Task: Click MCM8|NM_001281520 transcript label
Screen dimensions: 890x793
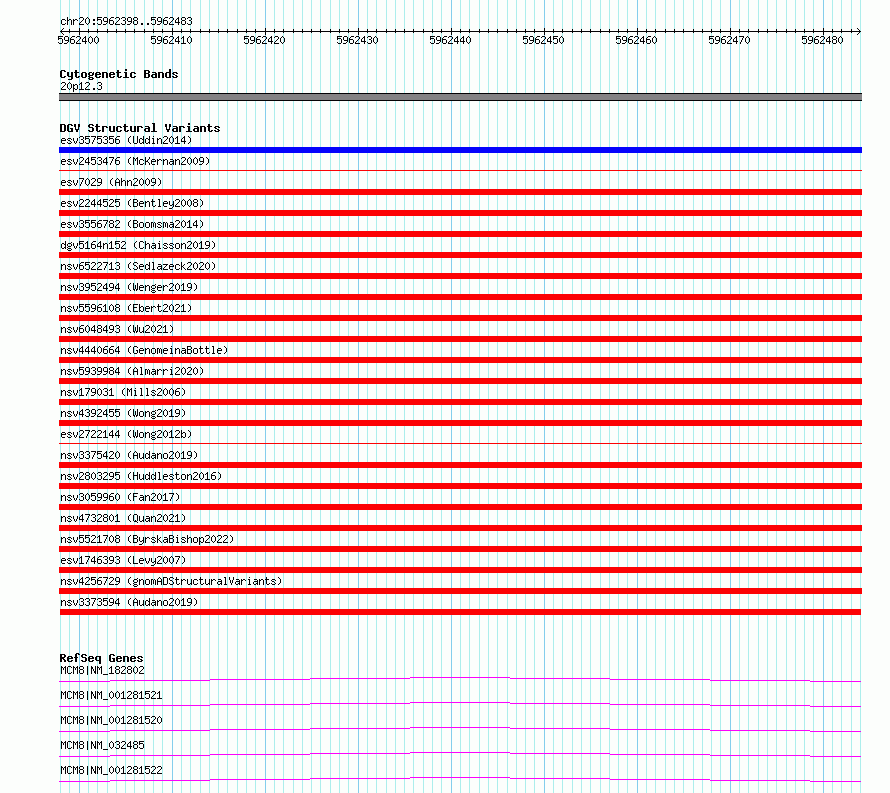Action: click(111, 720)
